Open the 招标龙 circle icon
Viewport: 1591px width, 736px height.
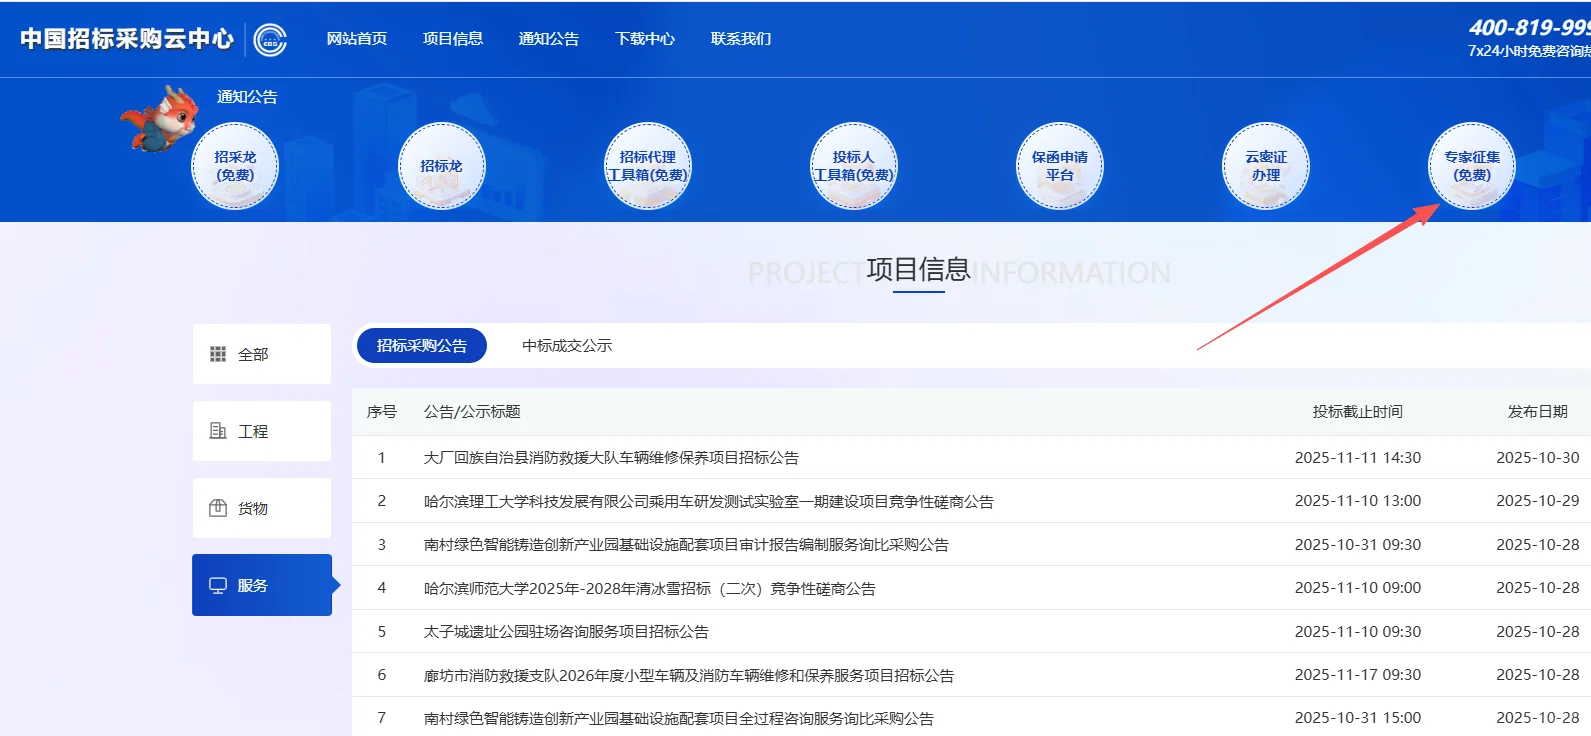tap(441, 166)
